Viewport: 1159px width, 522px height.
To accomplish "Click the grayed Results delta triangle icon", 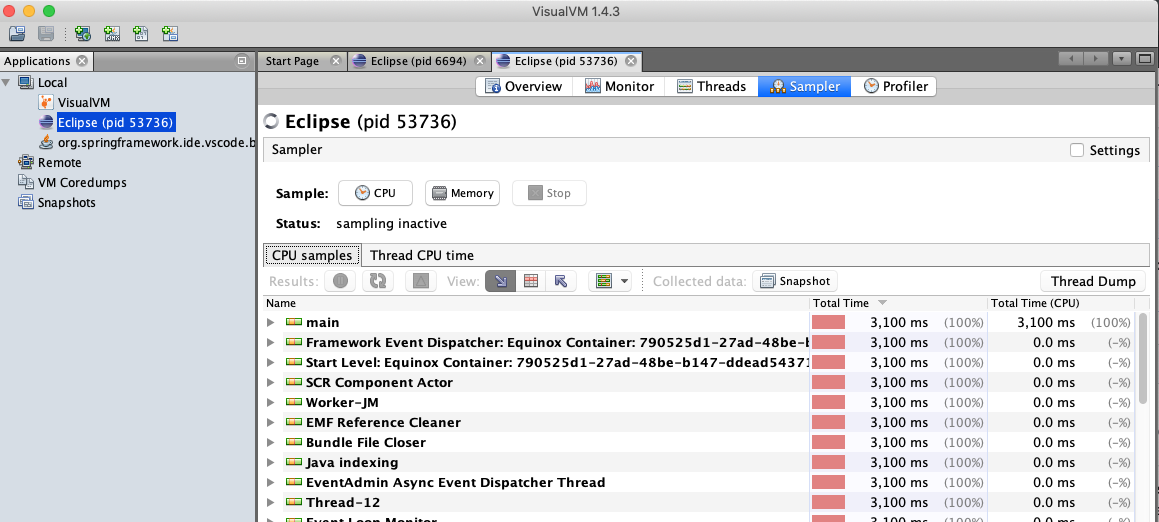I will click(x=421, y=281).
